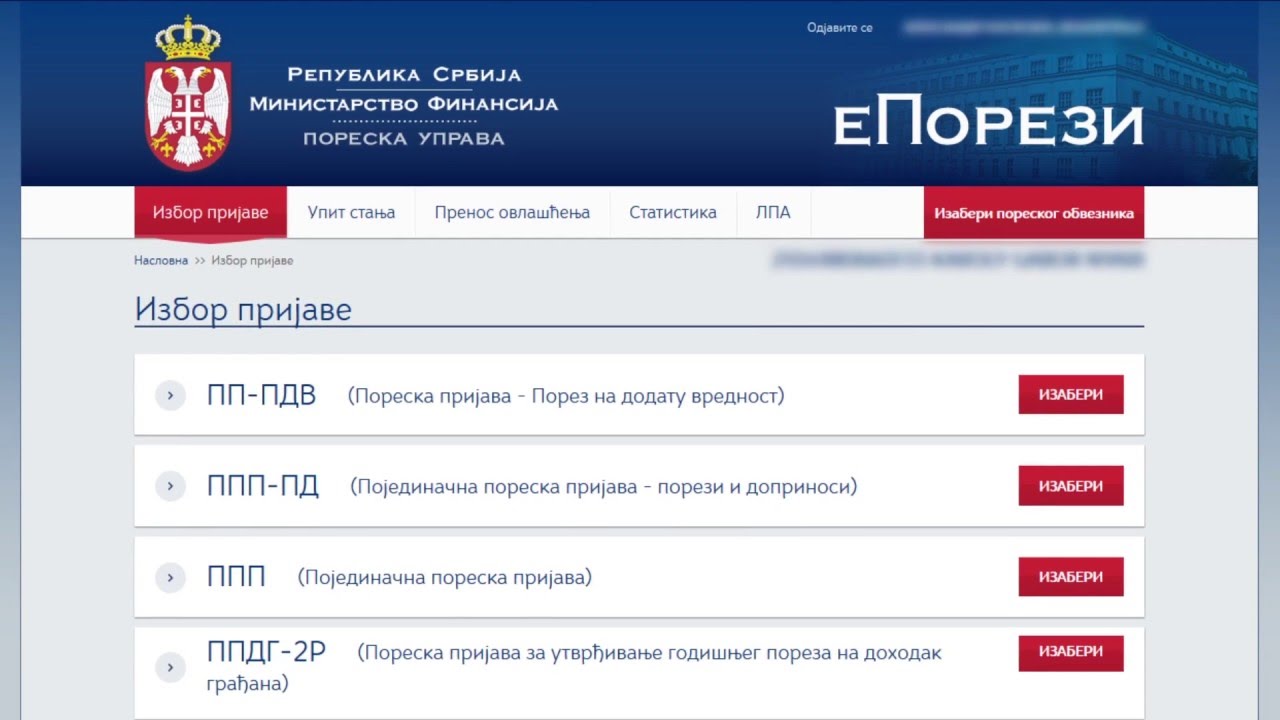Click description (Појединачна пореска пријава)
1280x720 pixels.
pyautogui.click(x=445, y=577)
